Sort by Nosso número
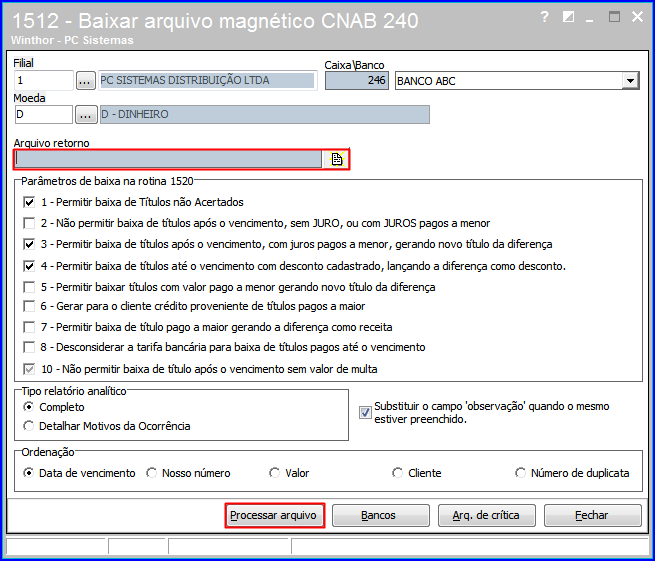 (x=151, y=473)
